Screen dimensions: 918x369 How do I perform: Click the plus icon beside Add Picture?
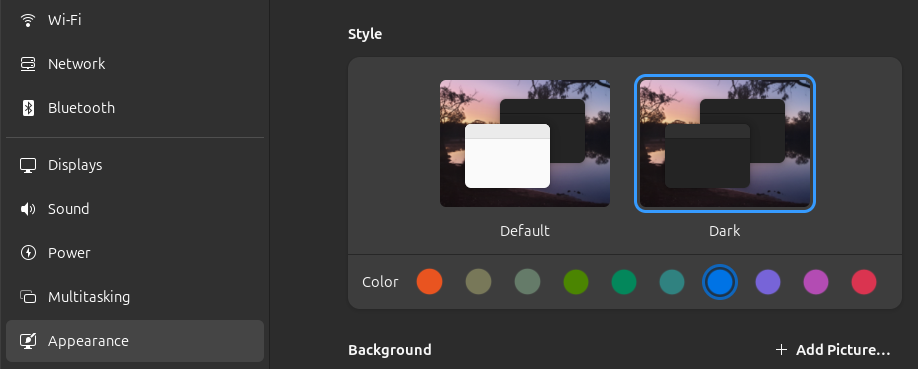coord(781,350)
